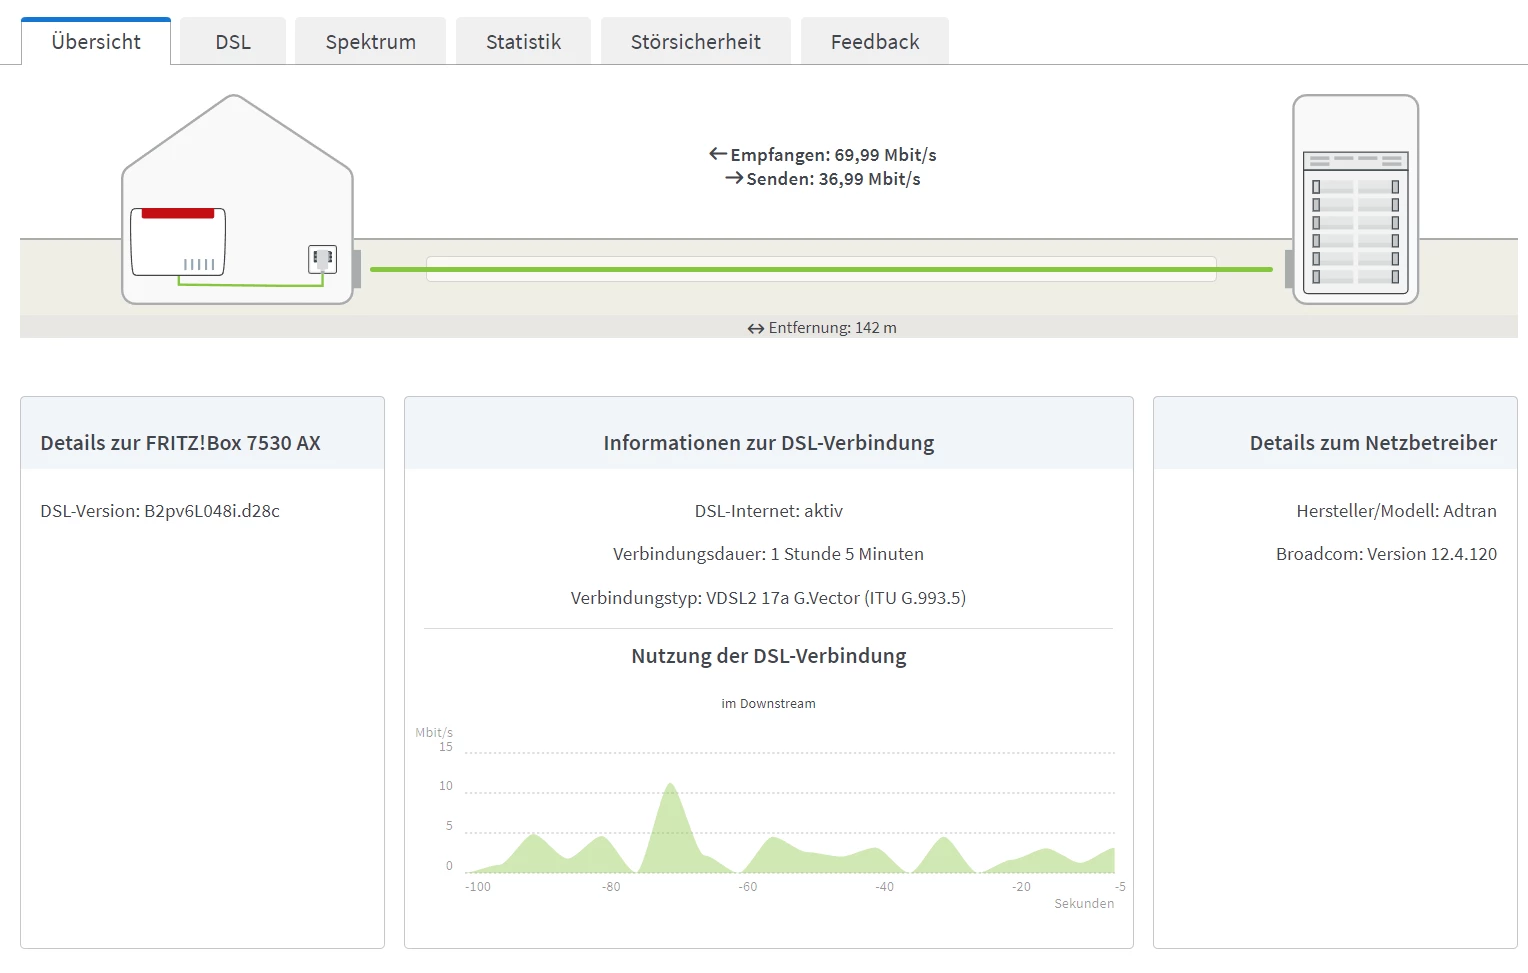Image resolution: width=1528 pixels, height=973 pixels.
Task: Click the im Downstream chart label
Action: (768, 704)
